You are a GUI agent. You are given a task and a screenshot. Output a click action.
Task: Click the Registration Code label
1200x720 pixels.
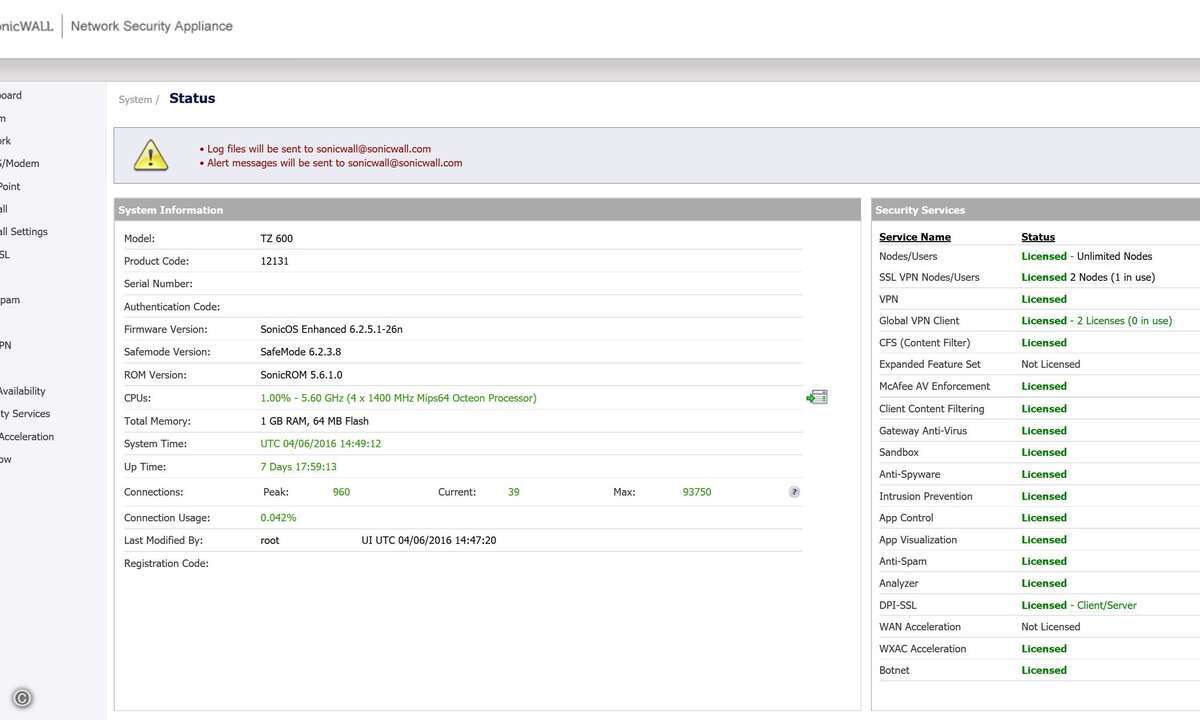(x=166, y=564)
